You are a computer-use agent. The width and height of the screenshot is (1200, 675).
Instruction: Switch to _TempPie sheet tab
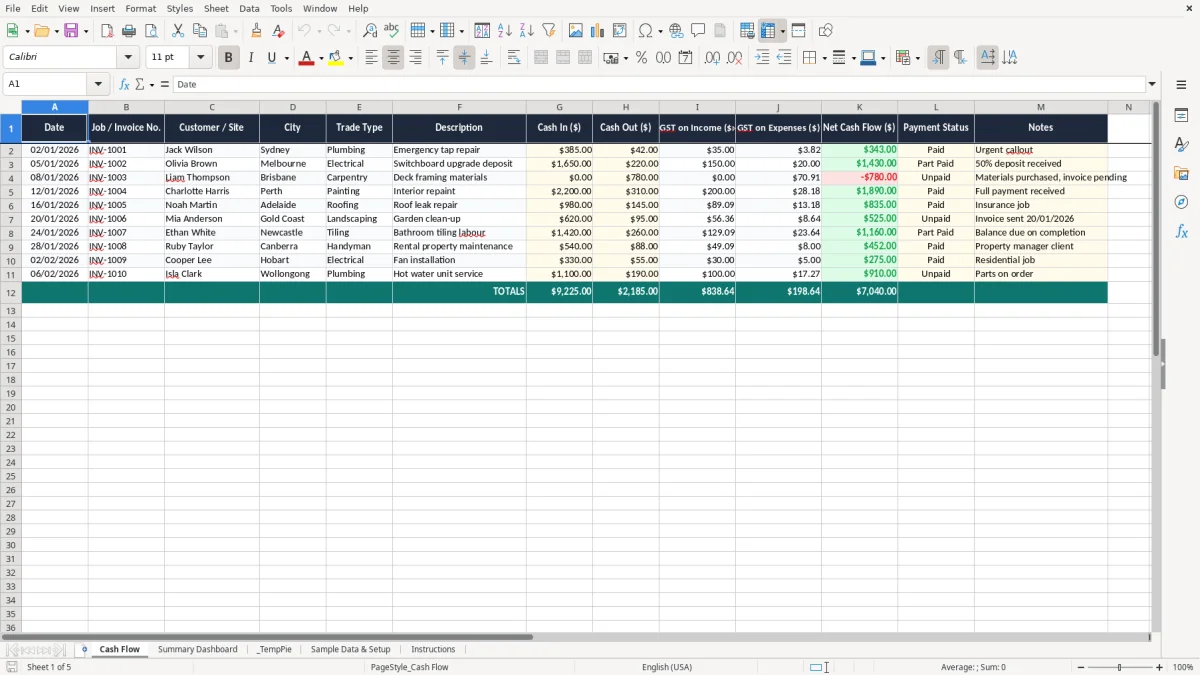pyautogui.click(x=274, y=649)
